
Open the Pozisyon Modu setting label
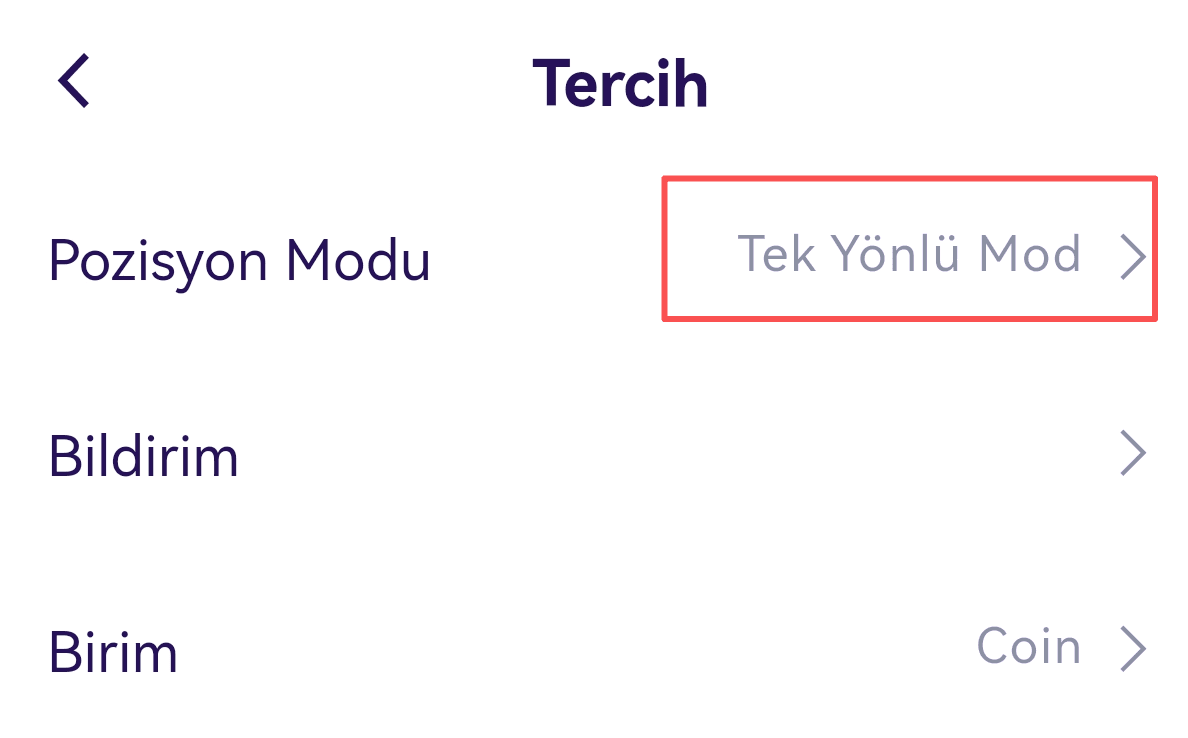point(239,260)
